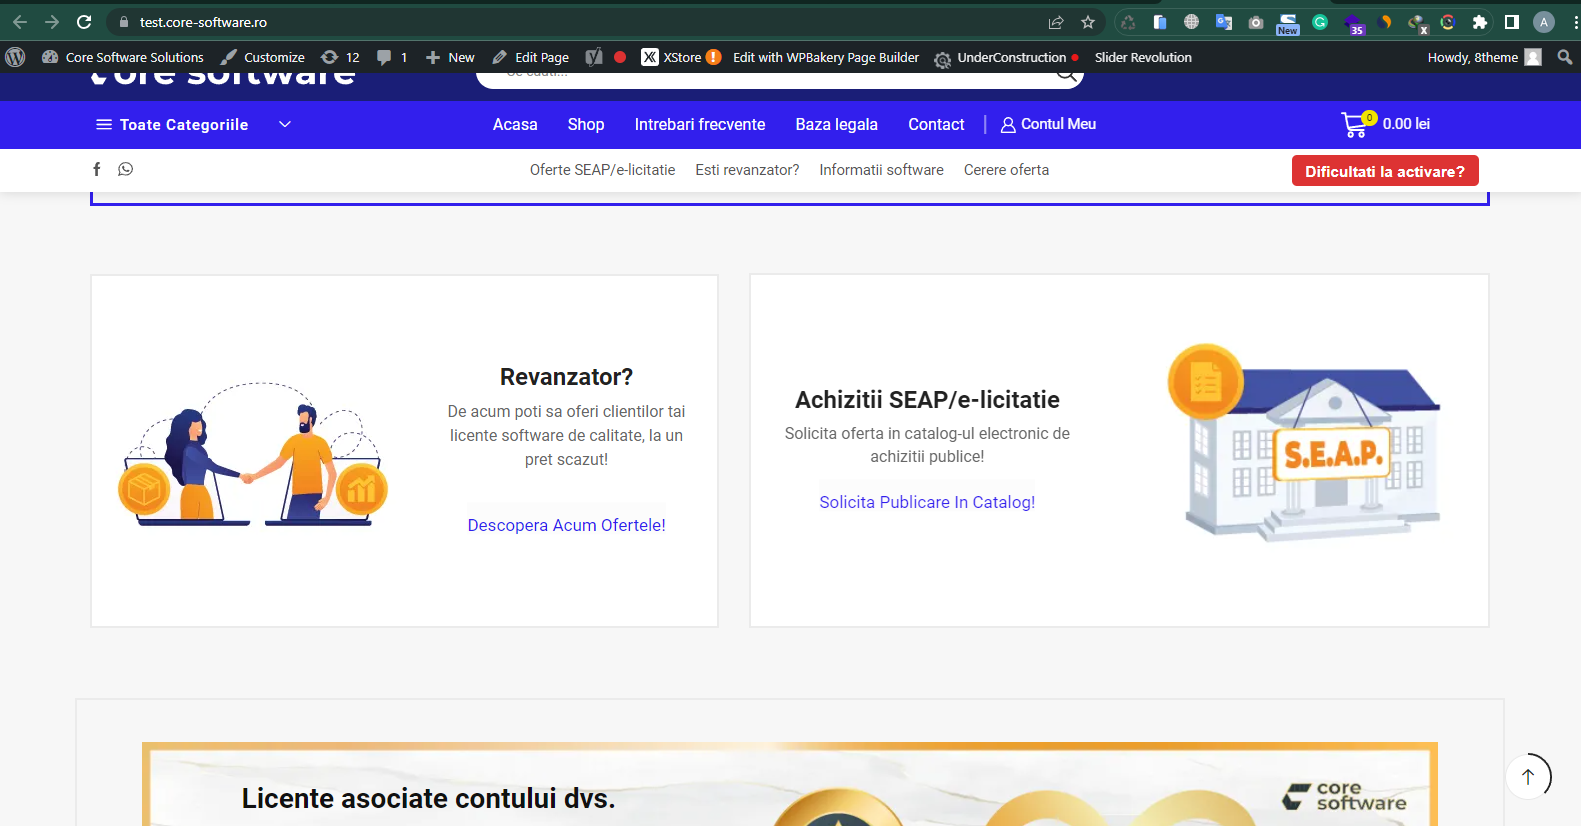
Task: Click the Achizitii SEAP/e-licitatie heading
Action: (927, 400)
